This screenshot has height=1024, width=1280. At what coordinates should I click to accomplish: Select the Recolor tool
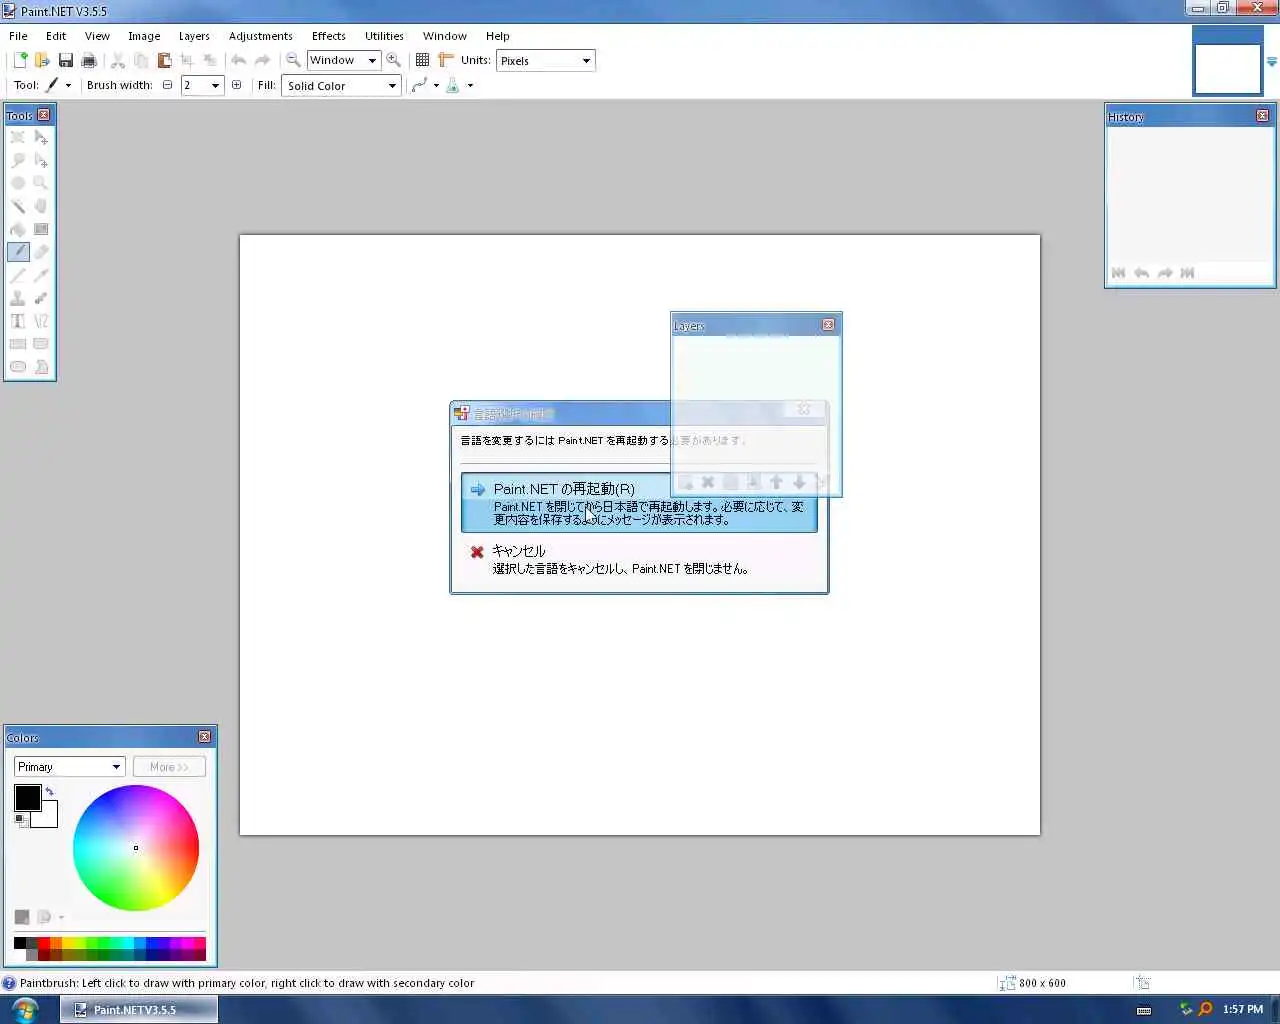point(41,298)
